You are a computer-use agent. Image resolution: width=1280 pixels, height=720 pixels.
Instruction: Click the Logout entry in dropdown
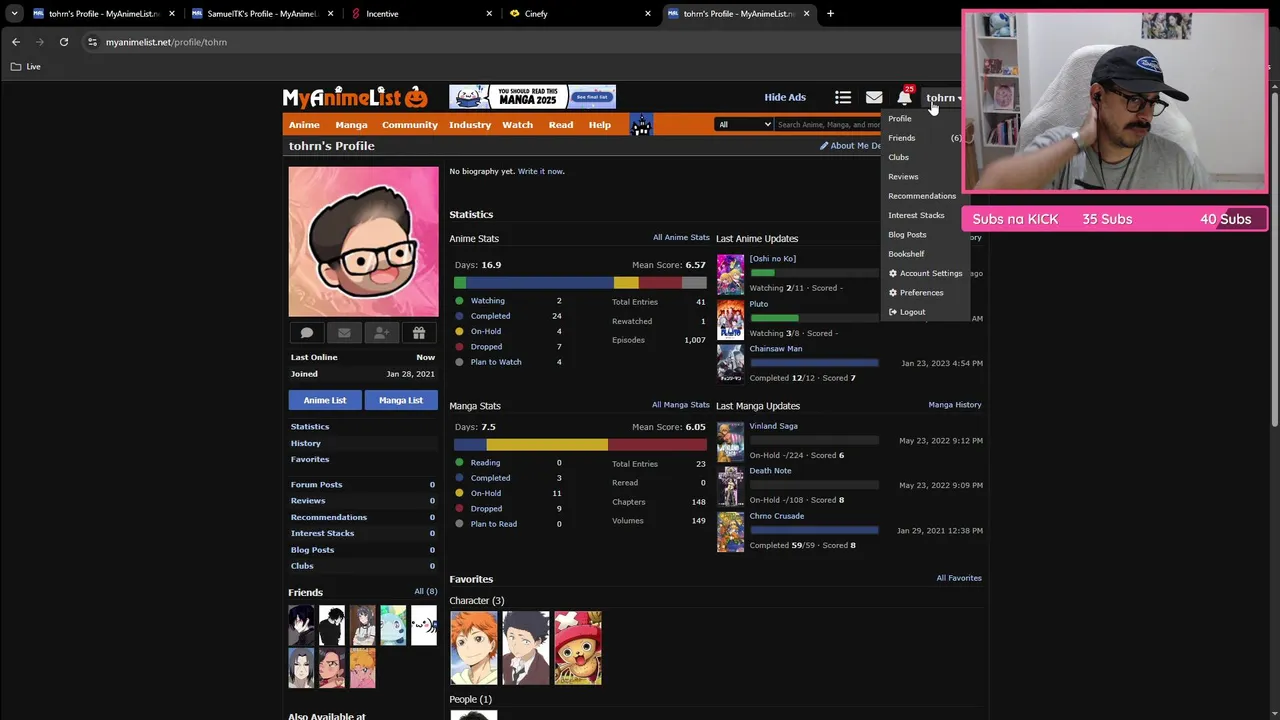907,312
